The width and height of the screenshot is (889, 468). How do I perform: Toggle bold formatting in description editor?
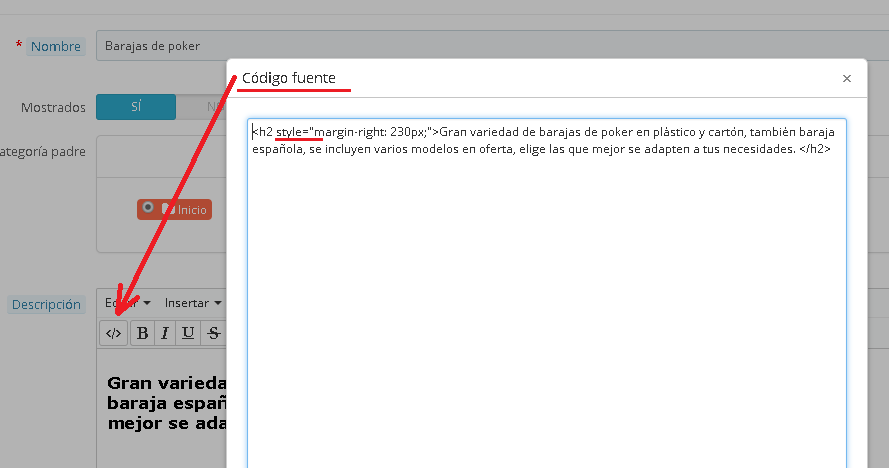(x=142, y=333)
